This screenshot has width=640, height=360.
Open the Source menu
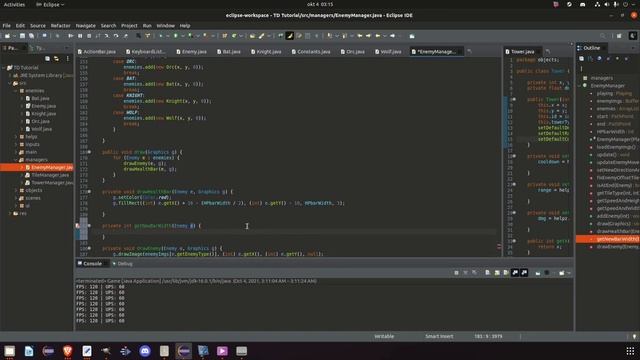click(x=38, y=25)
